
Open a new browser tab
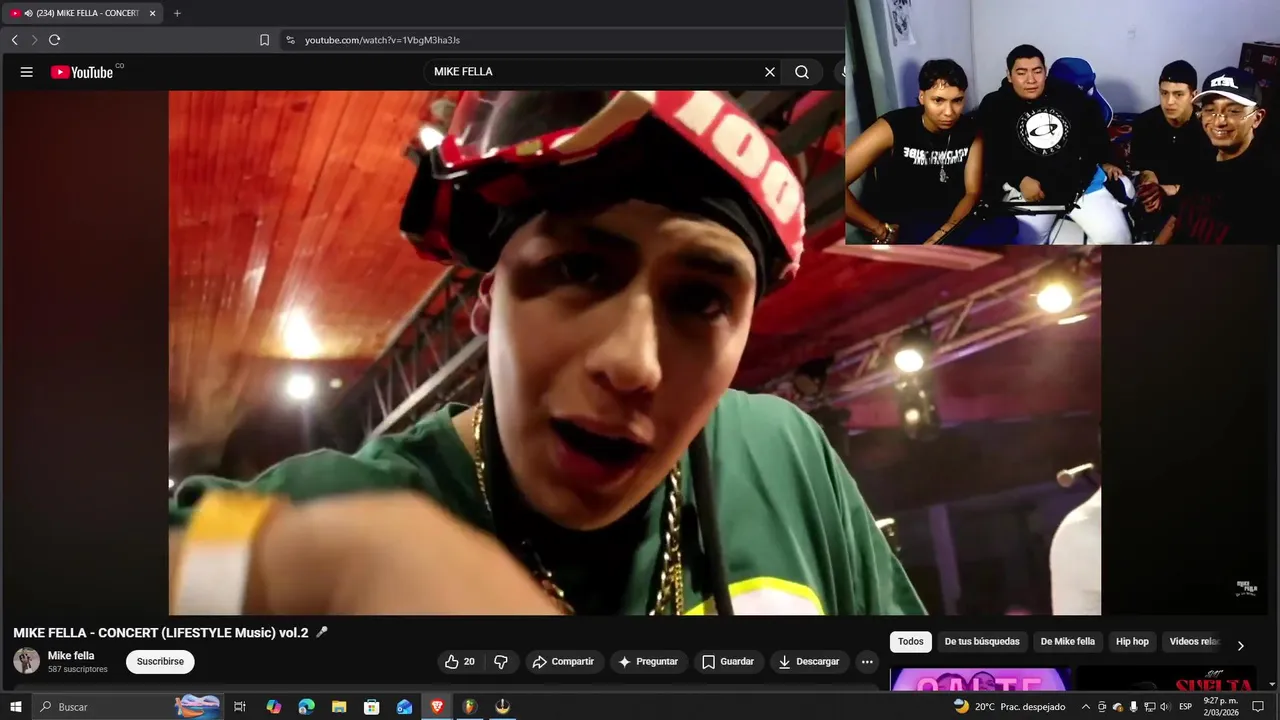177,13
